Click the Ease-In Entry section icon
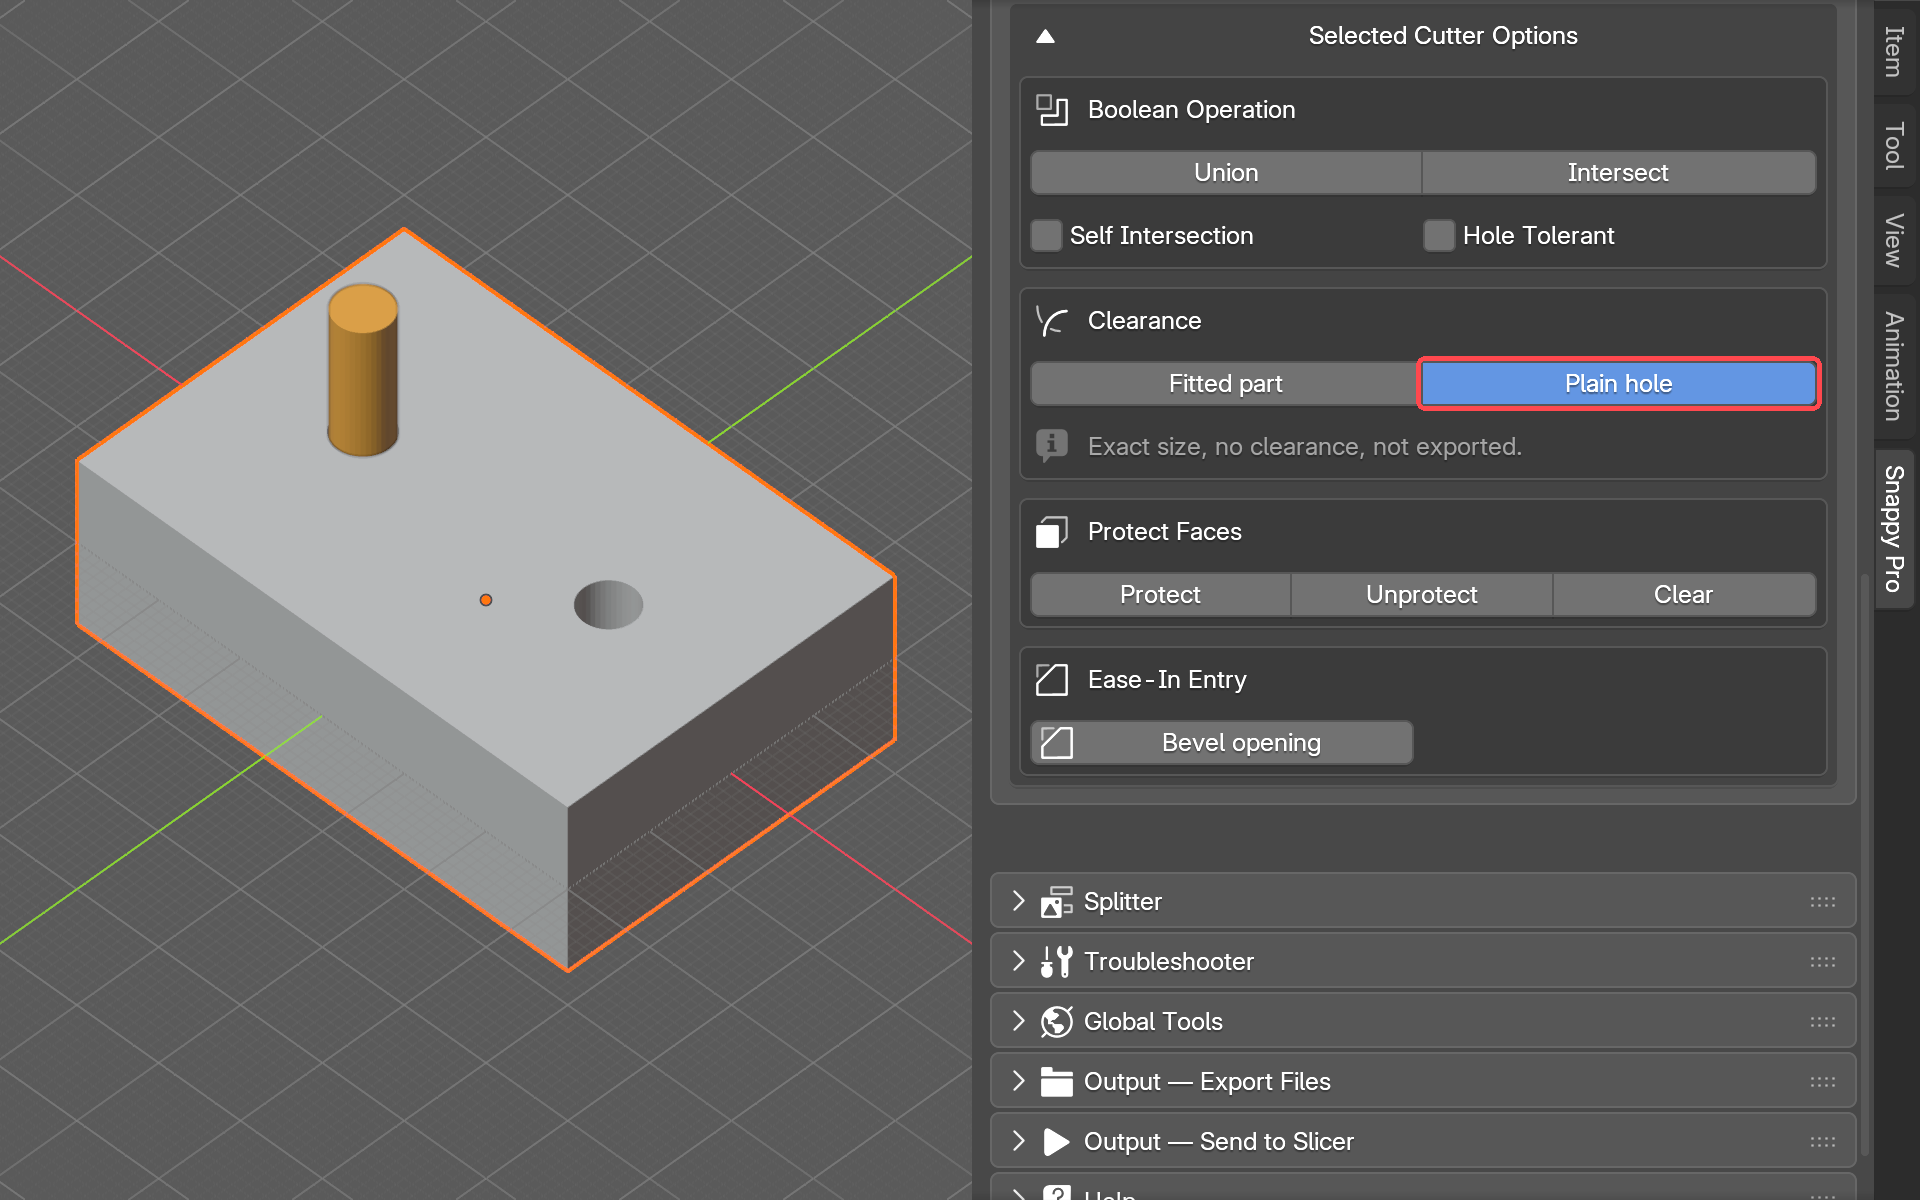1920x1200 pixels. tap(1052, 680)
